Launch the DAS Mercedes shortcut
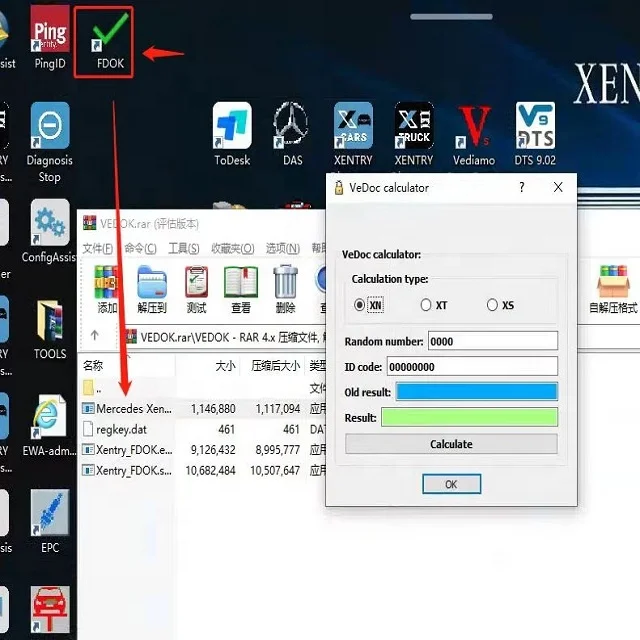 tap(292, 135)
